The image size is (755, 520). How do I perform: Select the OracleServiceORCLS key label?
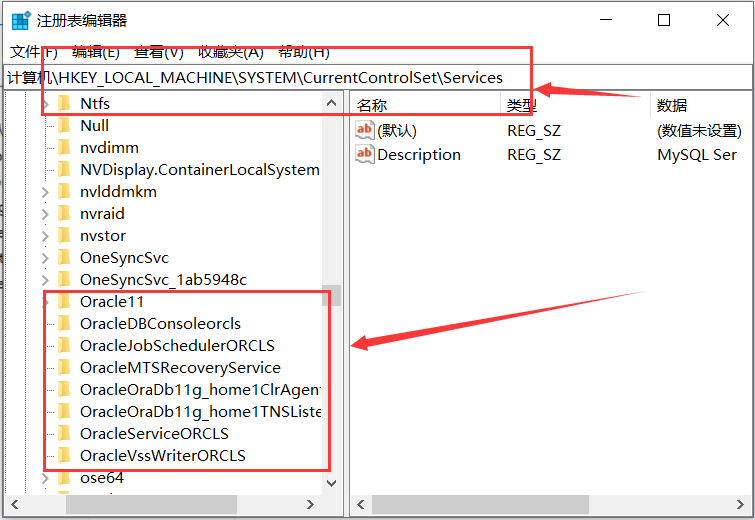point(154,433)
